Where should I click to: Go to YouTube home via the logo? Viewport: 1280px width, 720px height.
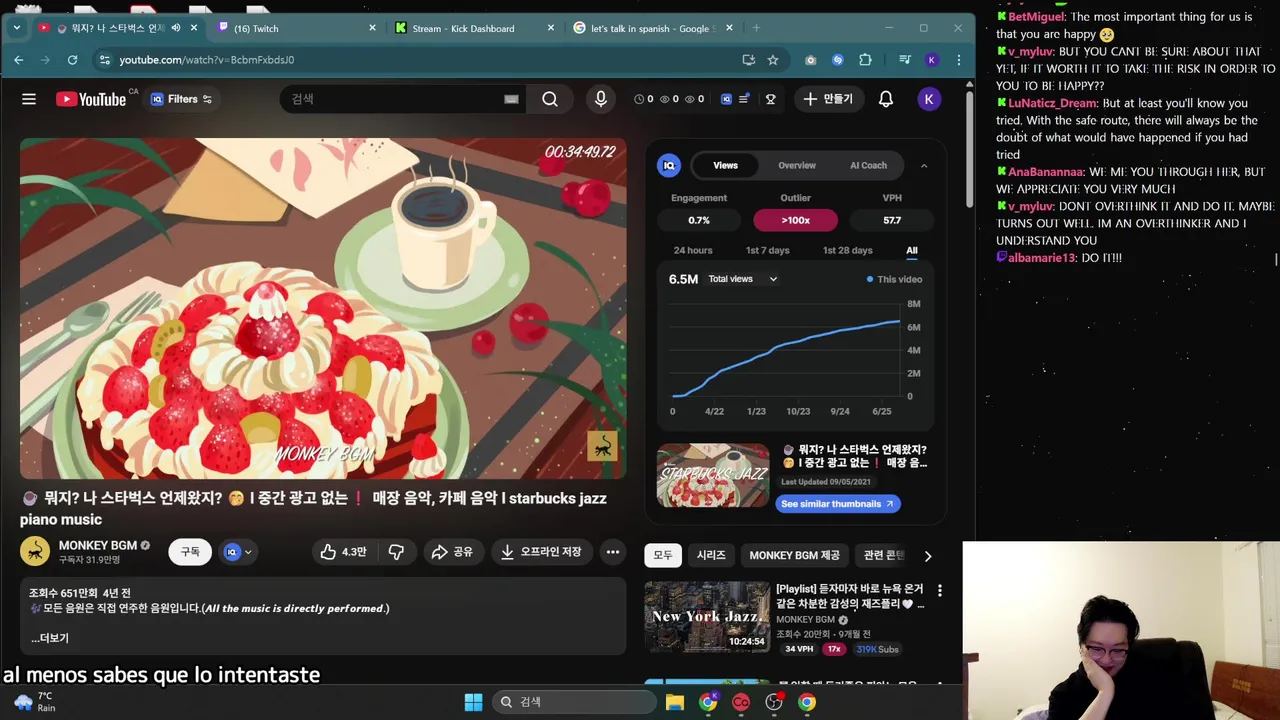point(90,99)
